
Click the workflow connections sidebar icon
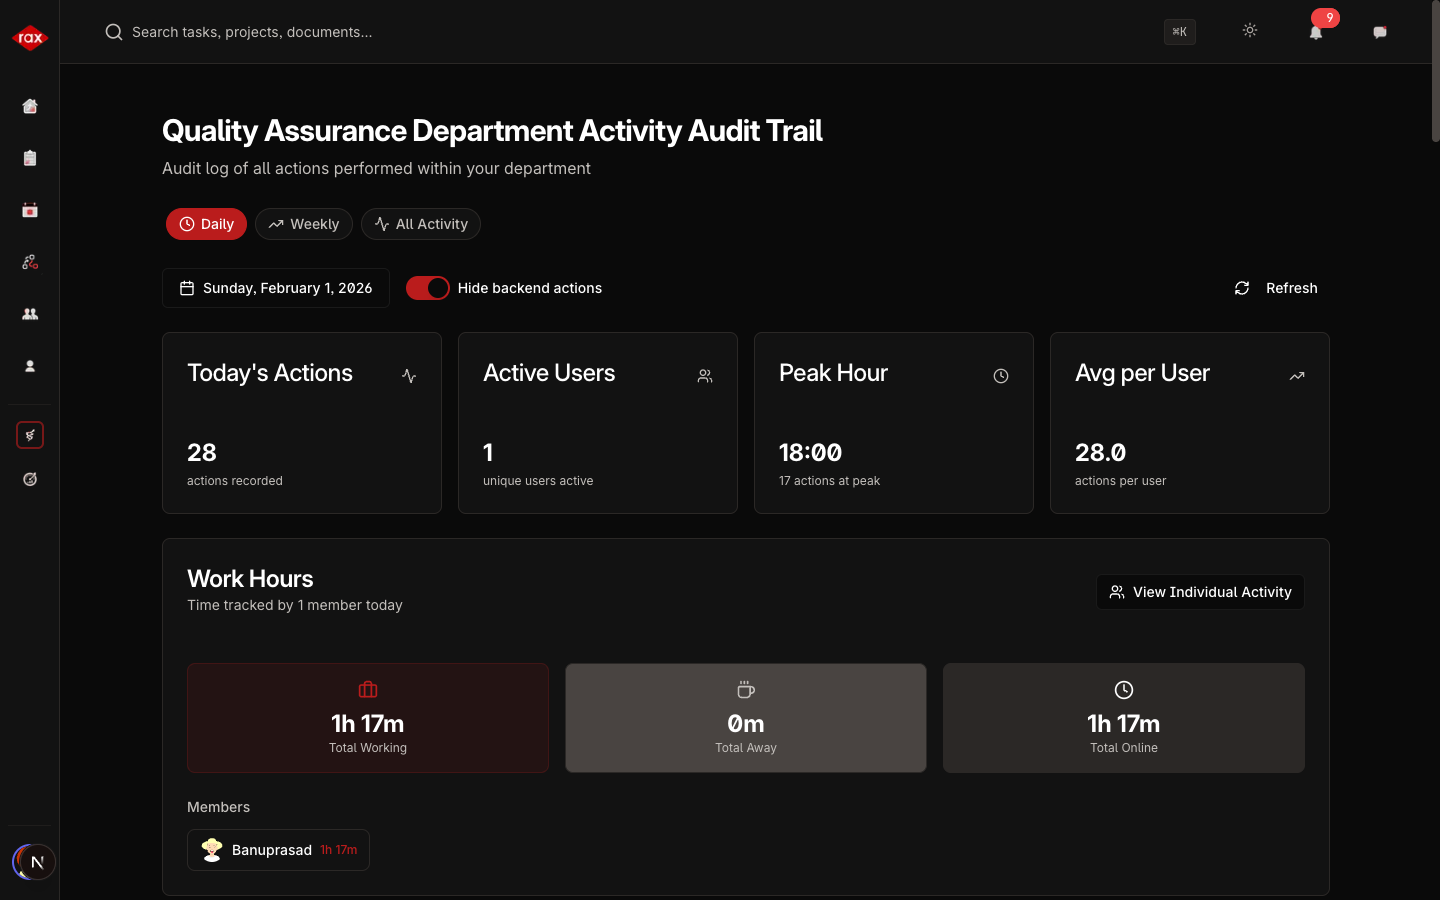point(29,262)
